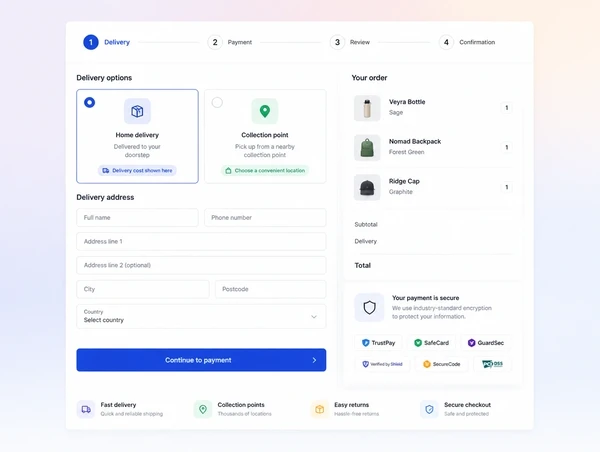Click the 'Forest Green' variant text
600x452 pixels.
406,152
